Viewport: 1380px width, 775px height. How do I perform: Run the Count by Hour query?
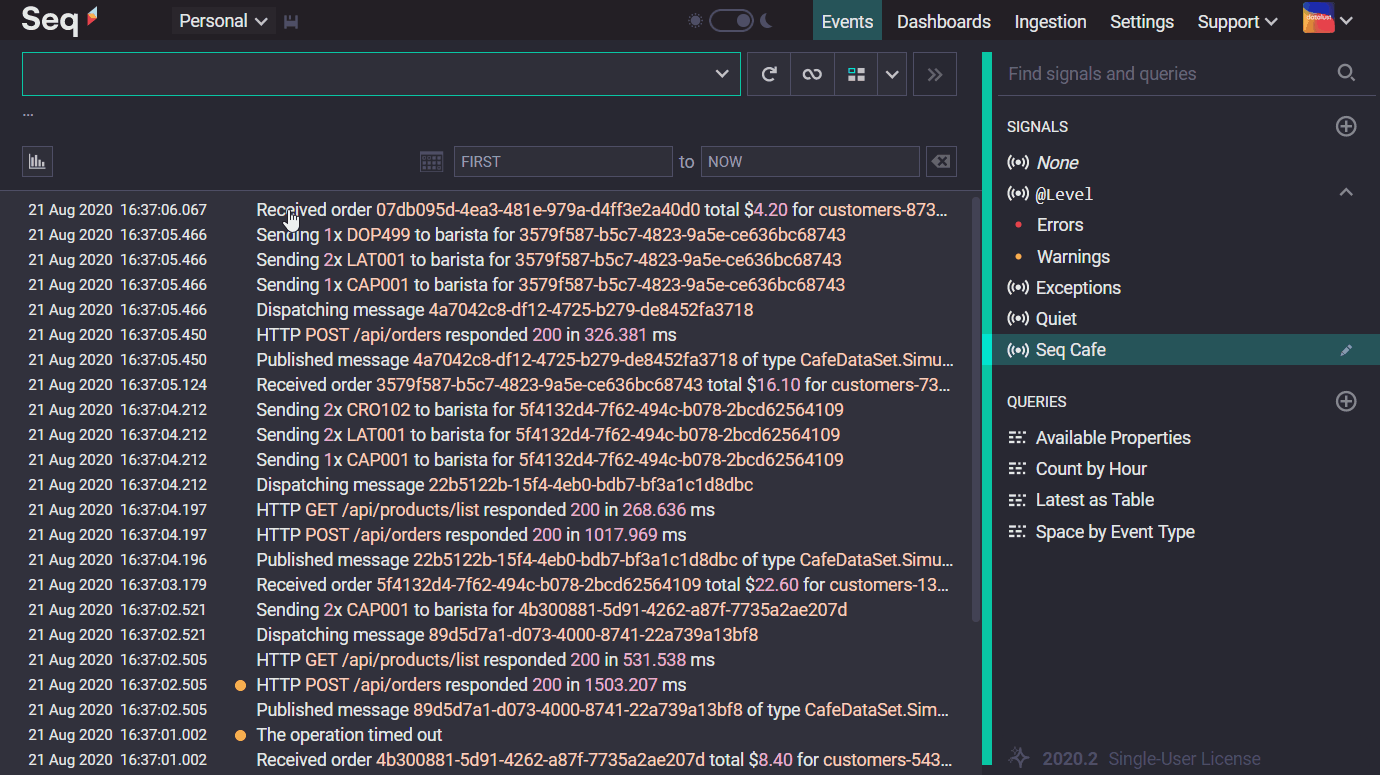(x=1091, y=469)
